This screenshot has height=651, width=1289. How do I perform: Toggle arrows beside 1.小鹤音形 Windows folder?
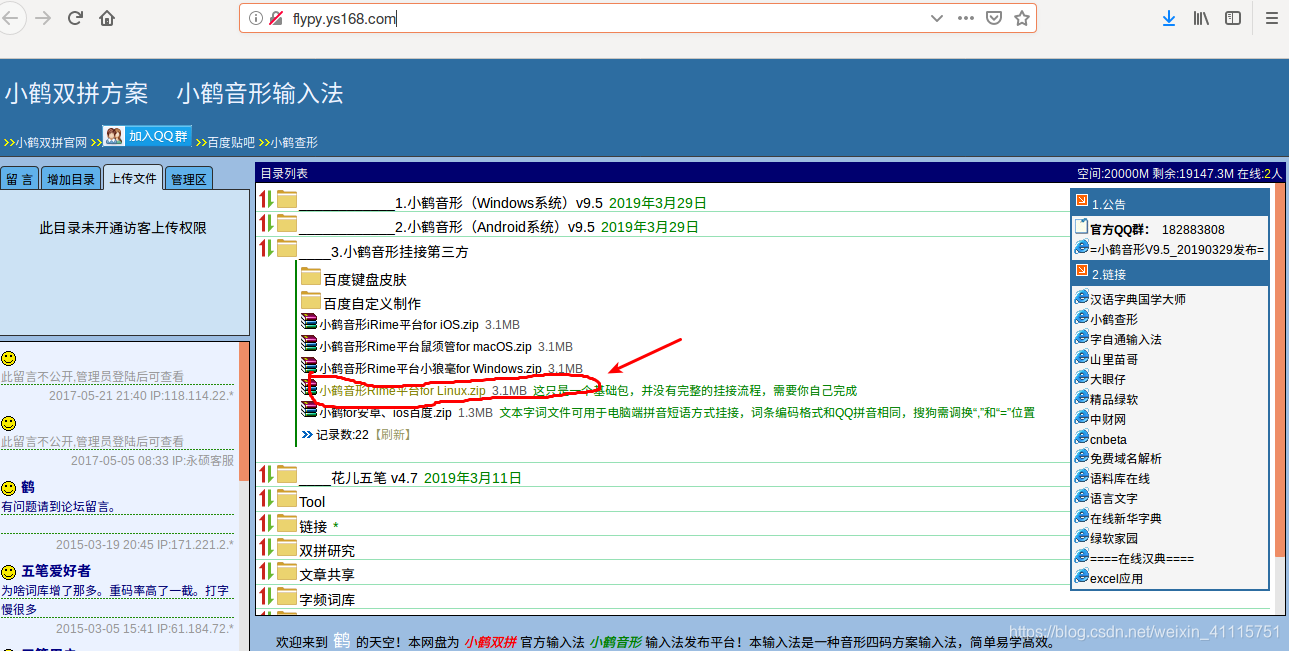point(266,200)
